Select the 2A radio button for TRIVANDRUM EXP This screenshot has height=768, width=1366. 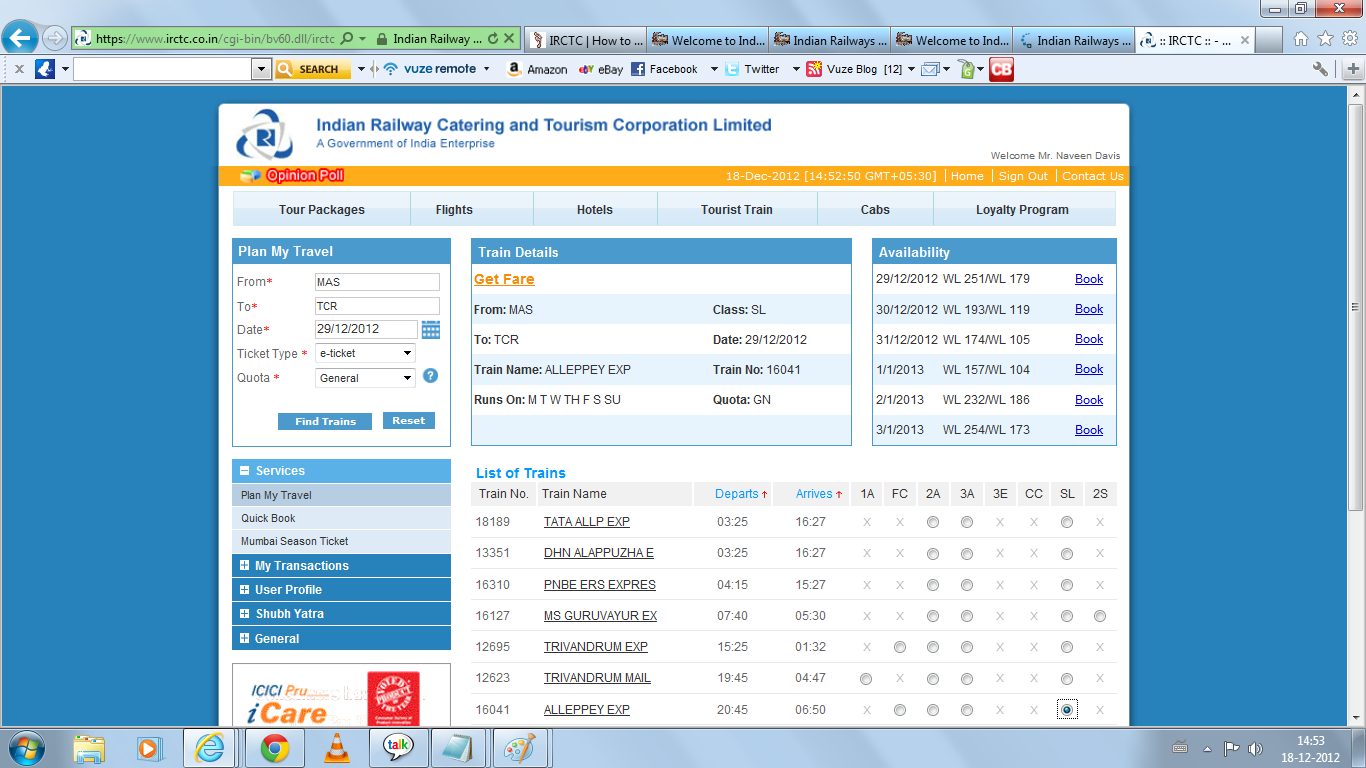(x=933, y=646)
